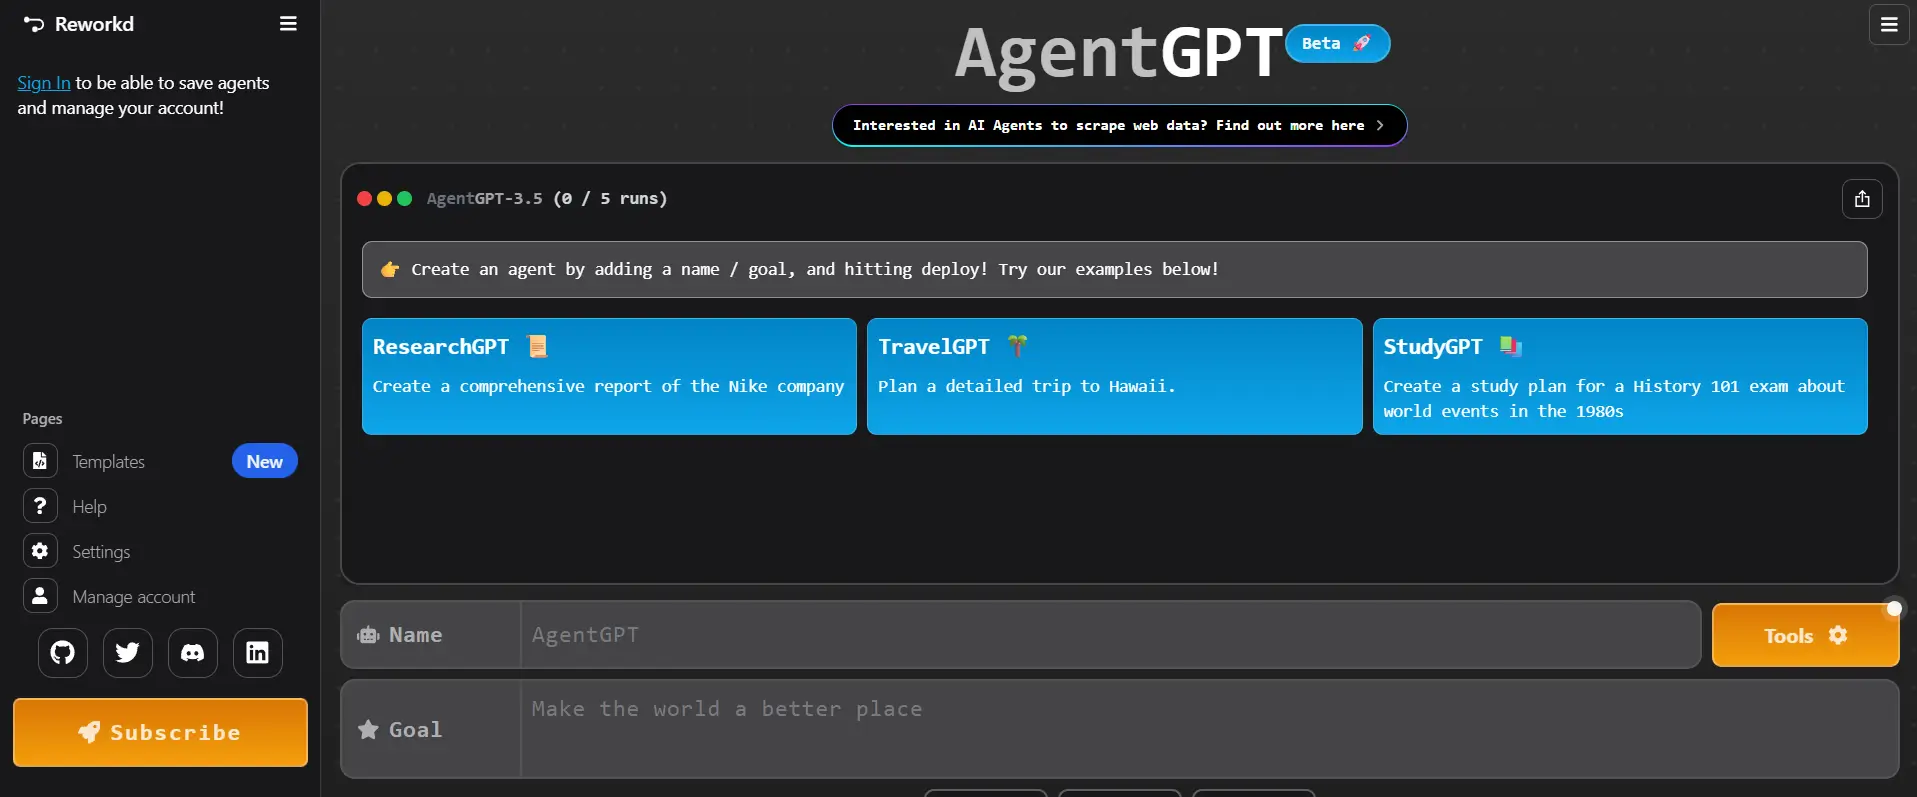Open the Discord icon link

tap(193, 653)
